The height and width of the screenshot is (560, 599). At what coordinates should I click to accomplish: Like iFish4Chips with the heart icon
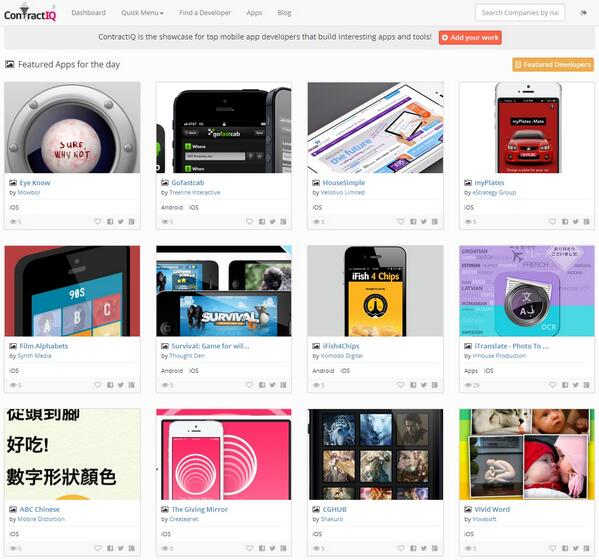tap(401, 385)
